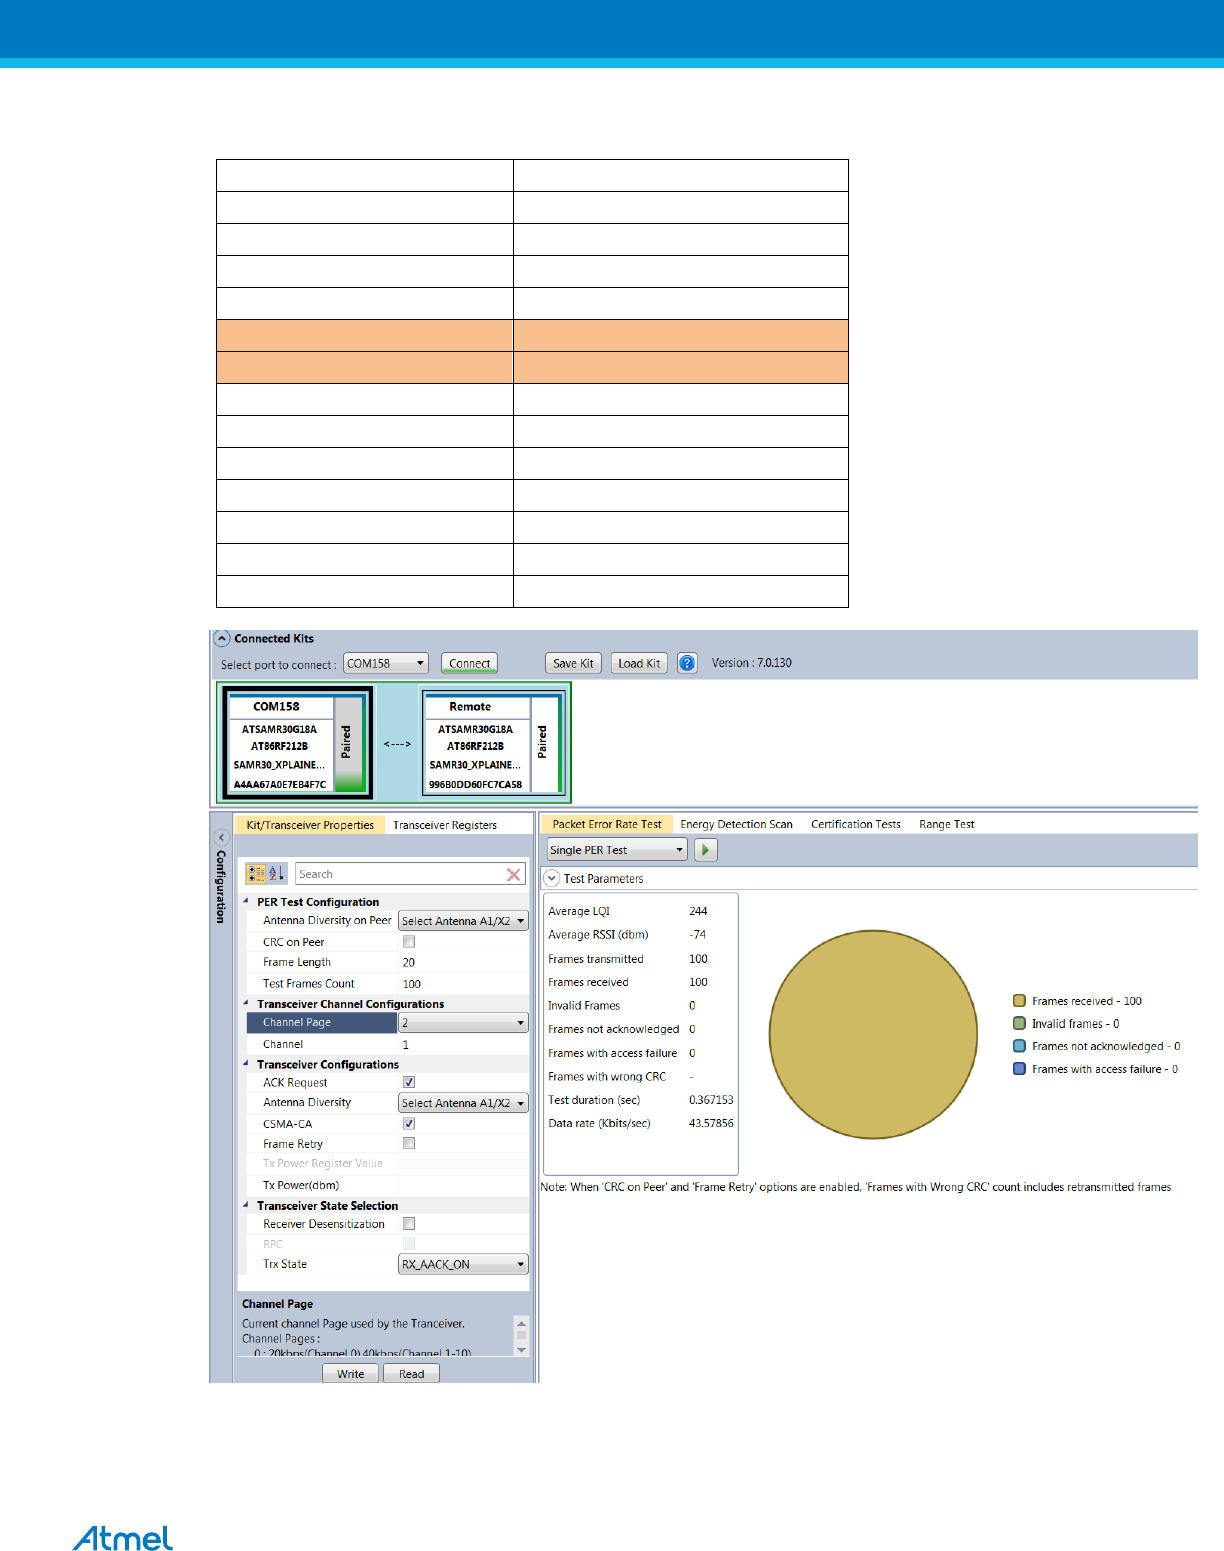
Task: Switch to Transceiver Registers tab
Action: [x=445, y=825]
